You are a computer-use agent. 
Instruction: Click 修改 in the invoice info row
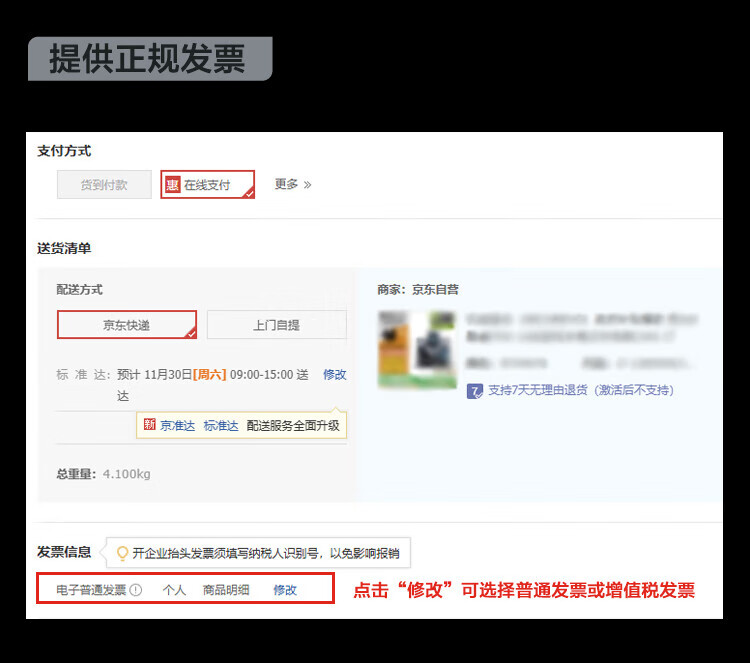(285, 590)
